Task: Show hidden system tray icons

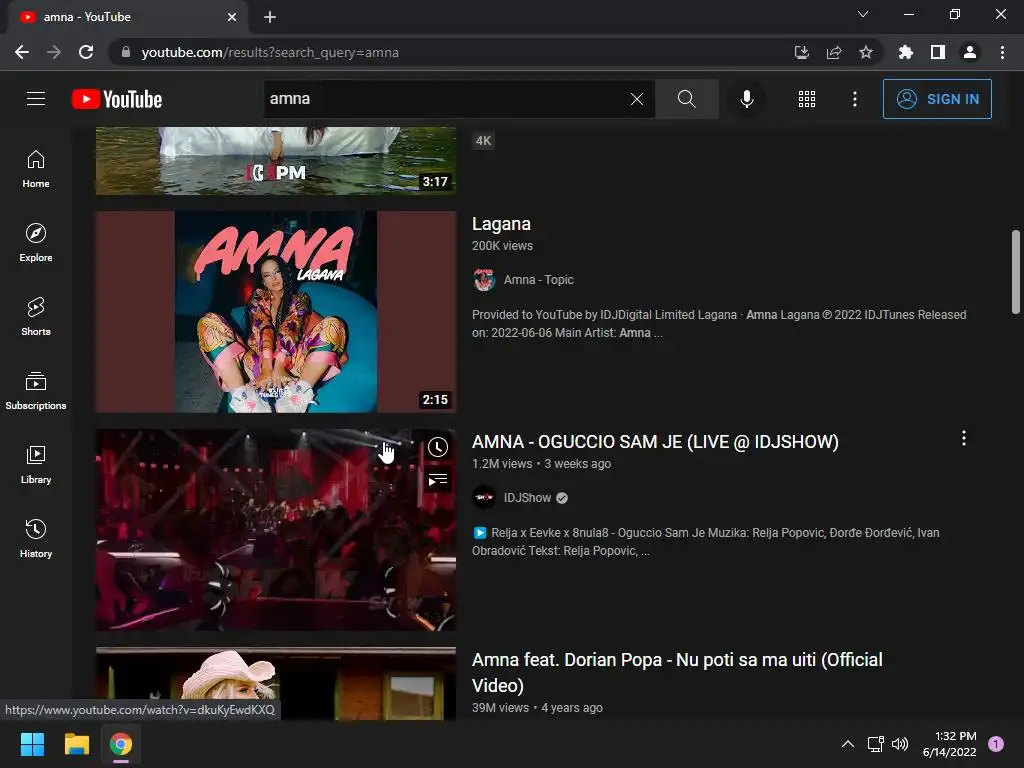Action: tap(848, 744)
